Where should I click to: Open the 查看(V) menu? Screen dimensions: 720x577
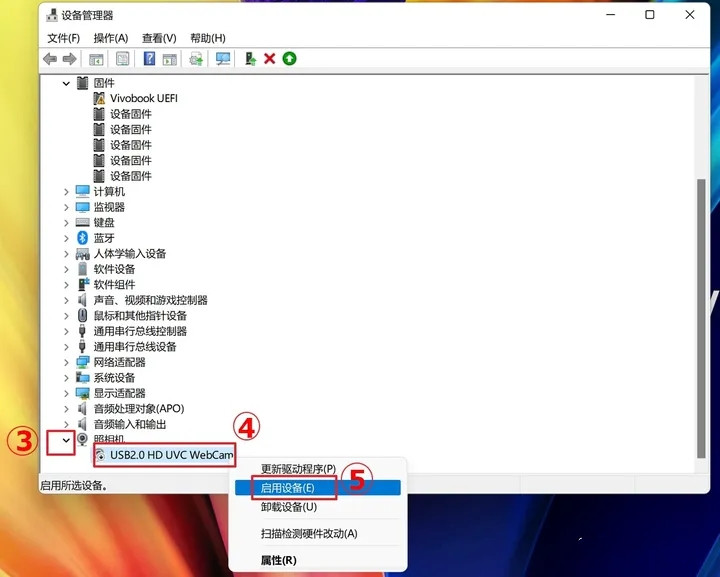coord(159,38)
